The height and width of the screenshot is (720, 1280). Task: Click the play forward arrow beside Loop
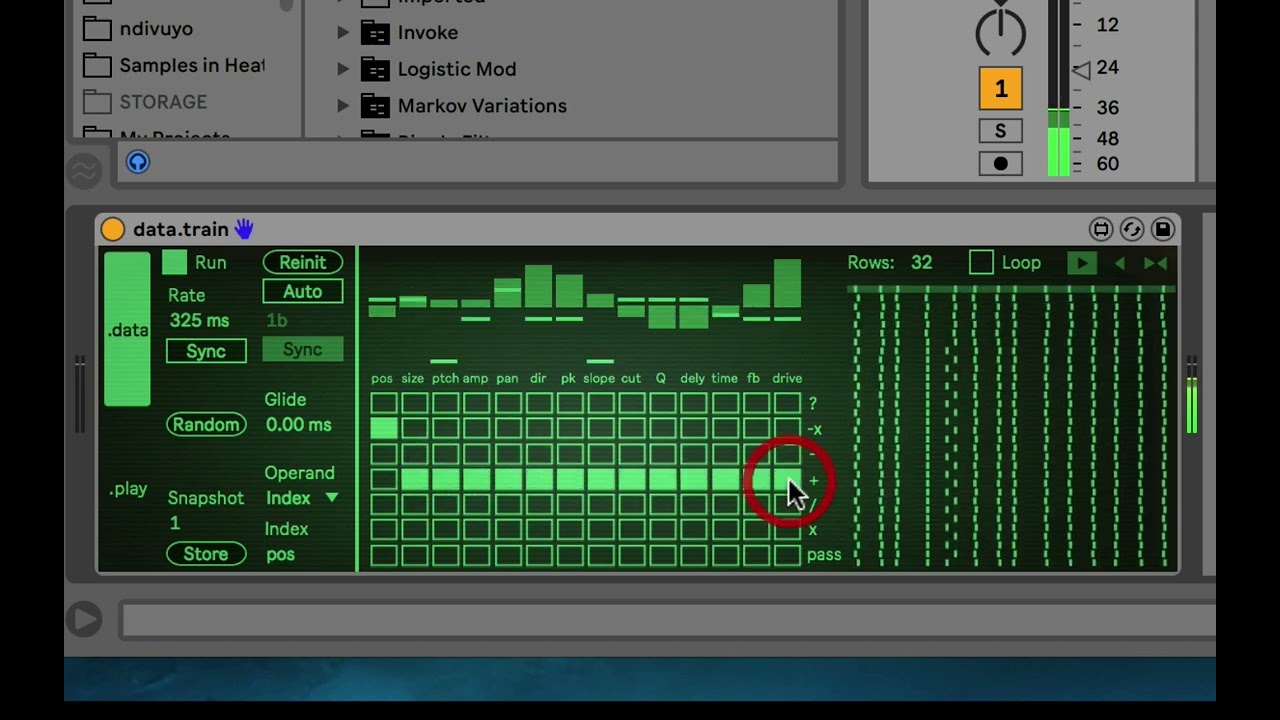pyautogui.click(x=1081, y=263)
